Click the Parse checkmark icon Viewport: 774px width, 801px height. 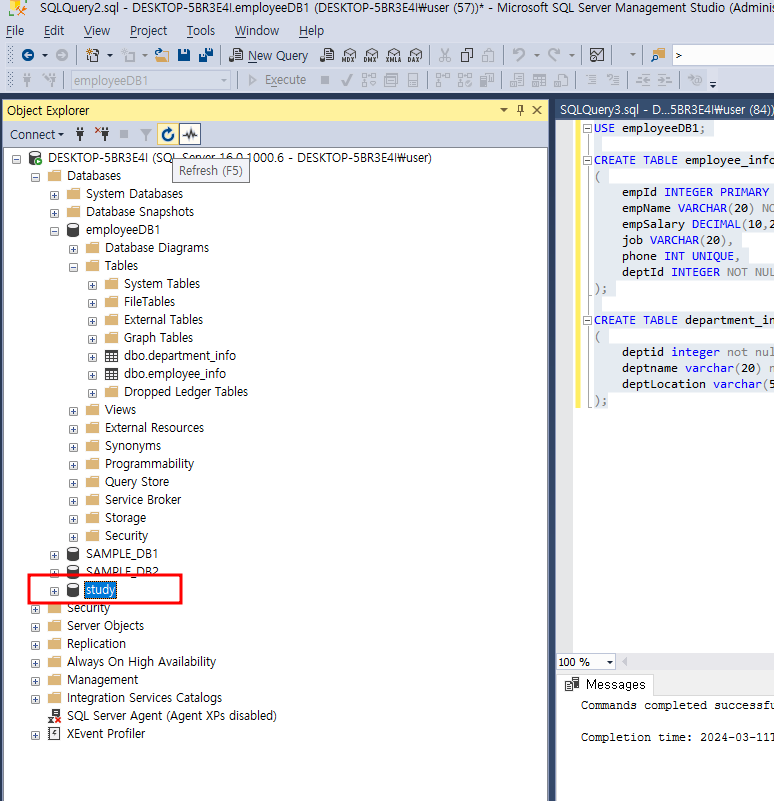(x=346, y=80)
